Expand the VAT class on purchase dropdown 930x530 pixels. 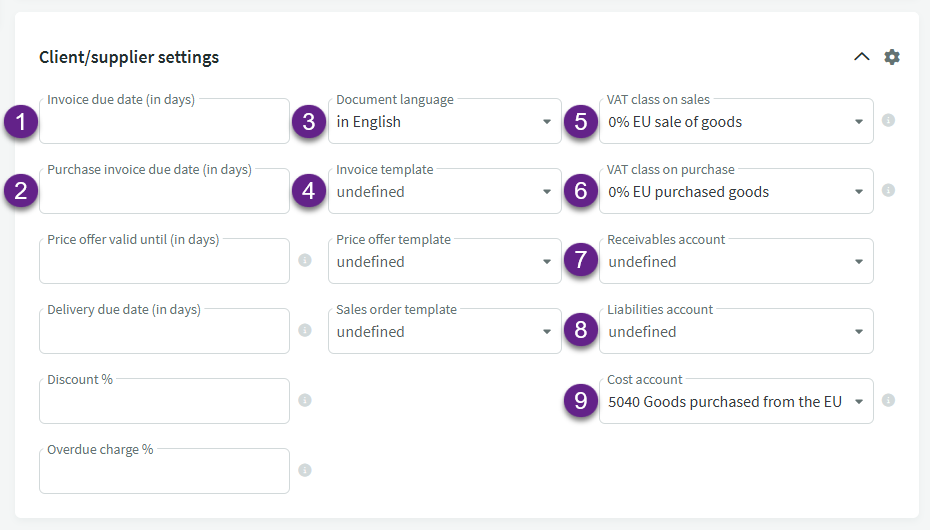[x=735, y=192]
